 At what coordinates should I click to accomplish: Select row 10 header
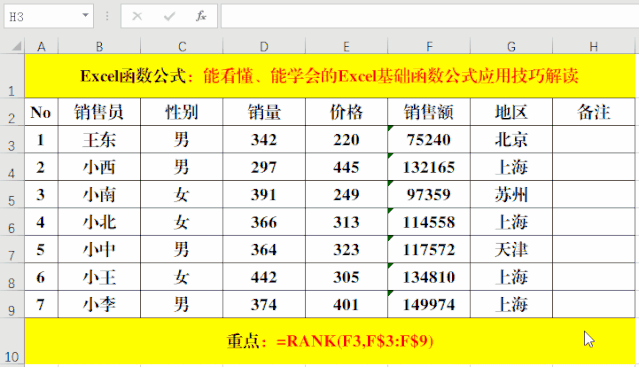coord(12,341)
